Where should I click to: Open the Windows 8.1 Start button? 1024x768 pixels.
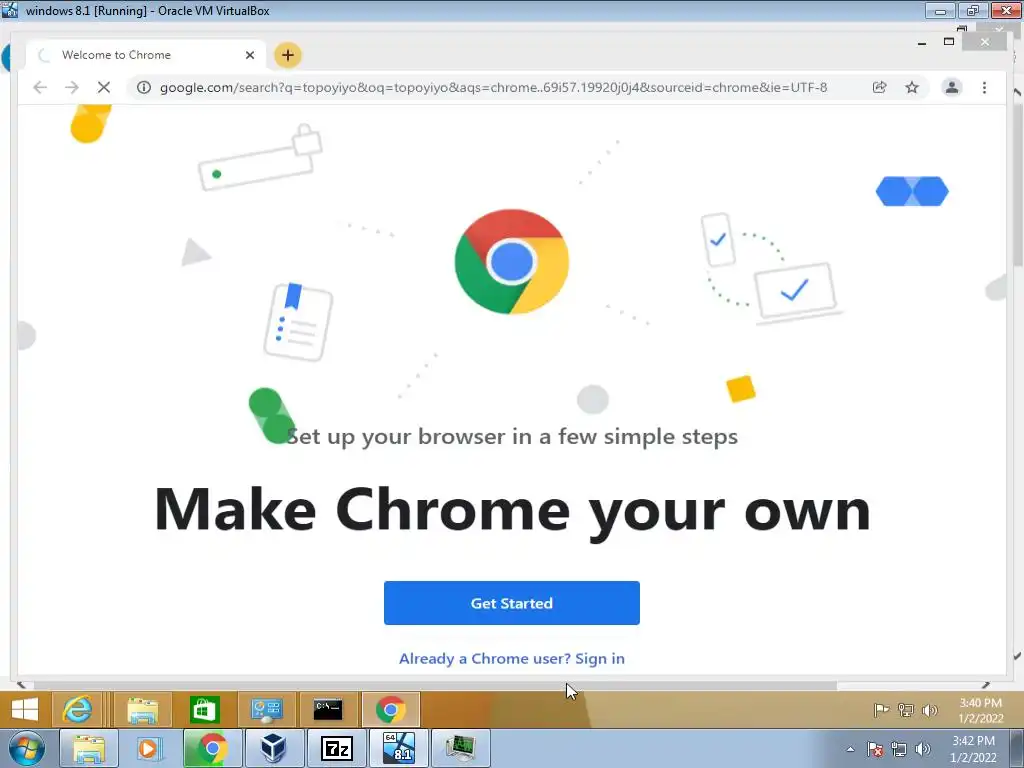point(25,709)
